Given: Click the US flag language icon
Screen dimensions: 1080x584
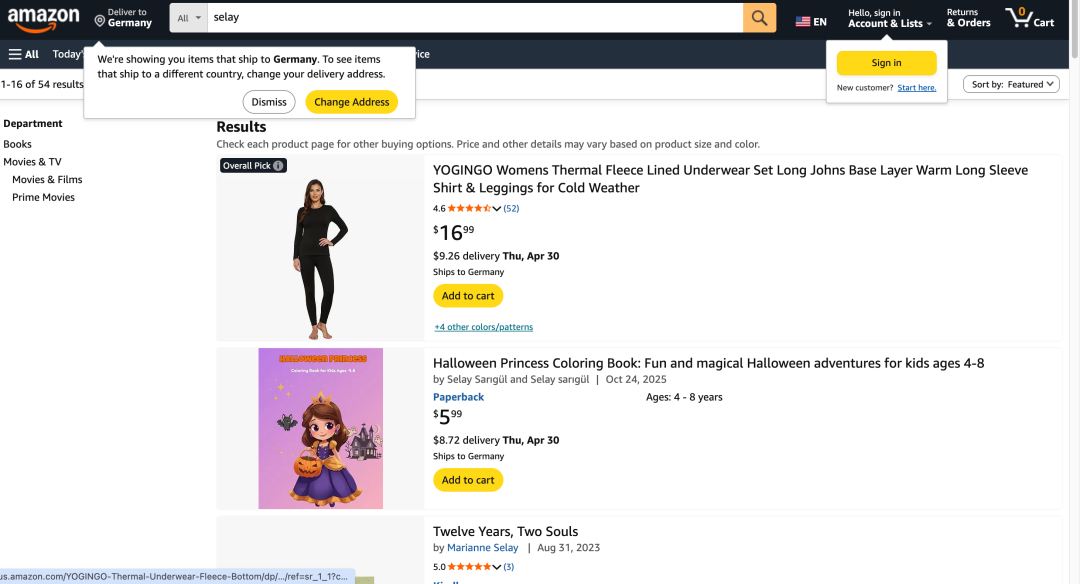Looking at the screenshot, I should tap(803, 22).
